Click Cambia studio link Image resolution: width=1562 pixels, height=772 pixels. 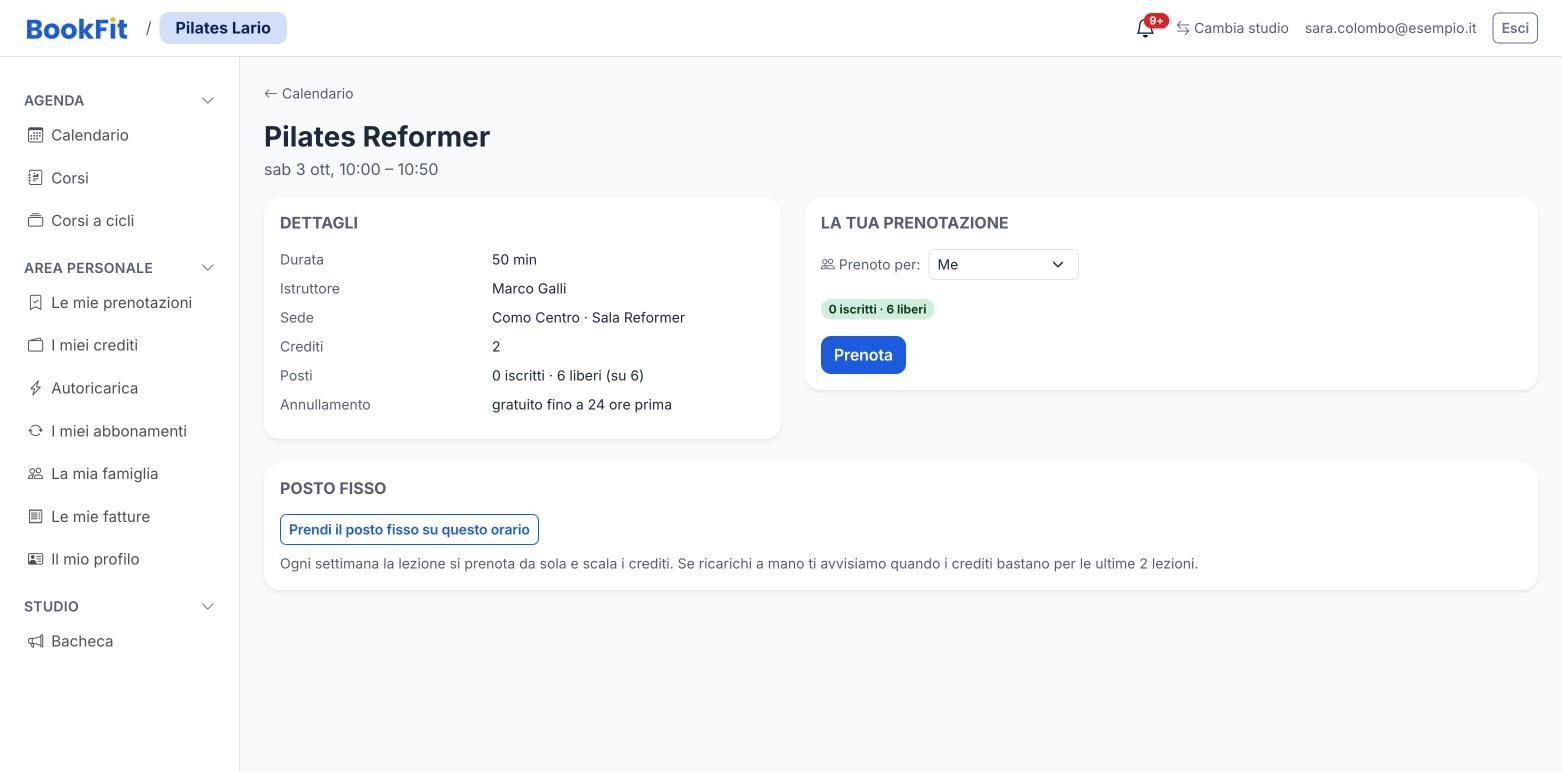click(x=1241, y=28)
